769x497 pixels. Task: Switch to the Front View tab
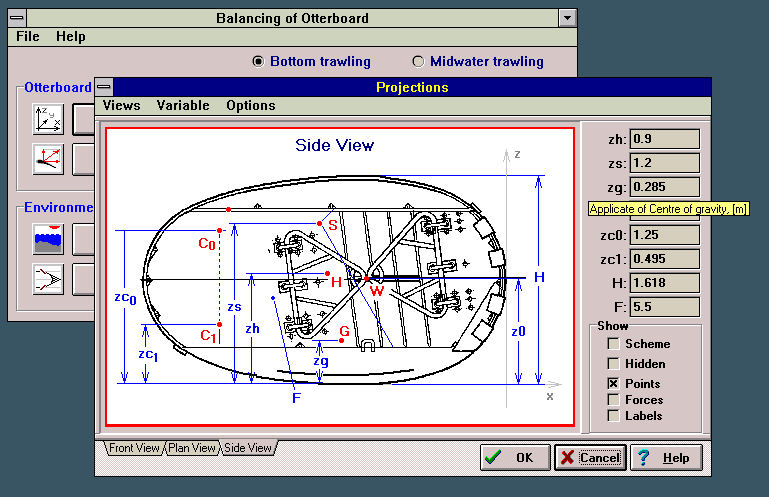pyautogui.click(x=134, y=448)
